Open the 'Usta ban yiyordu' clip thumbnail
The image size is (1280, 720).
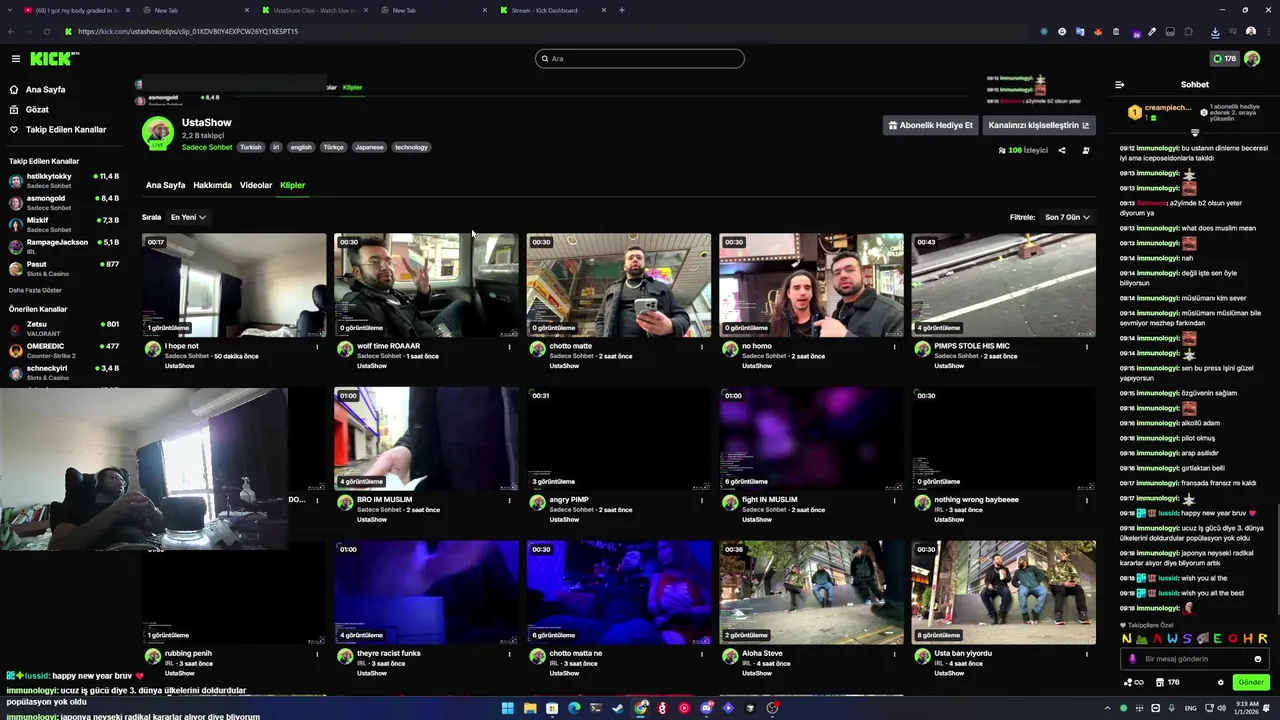(1003, 592)
